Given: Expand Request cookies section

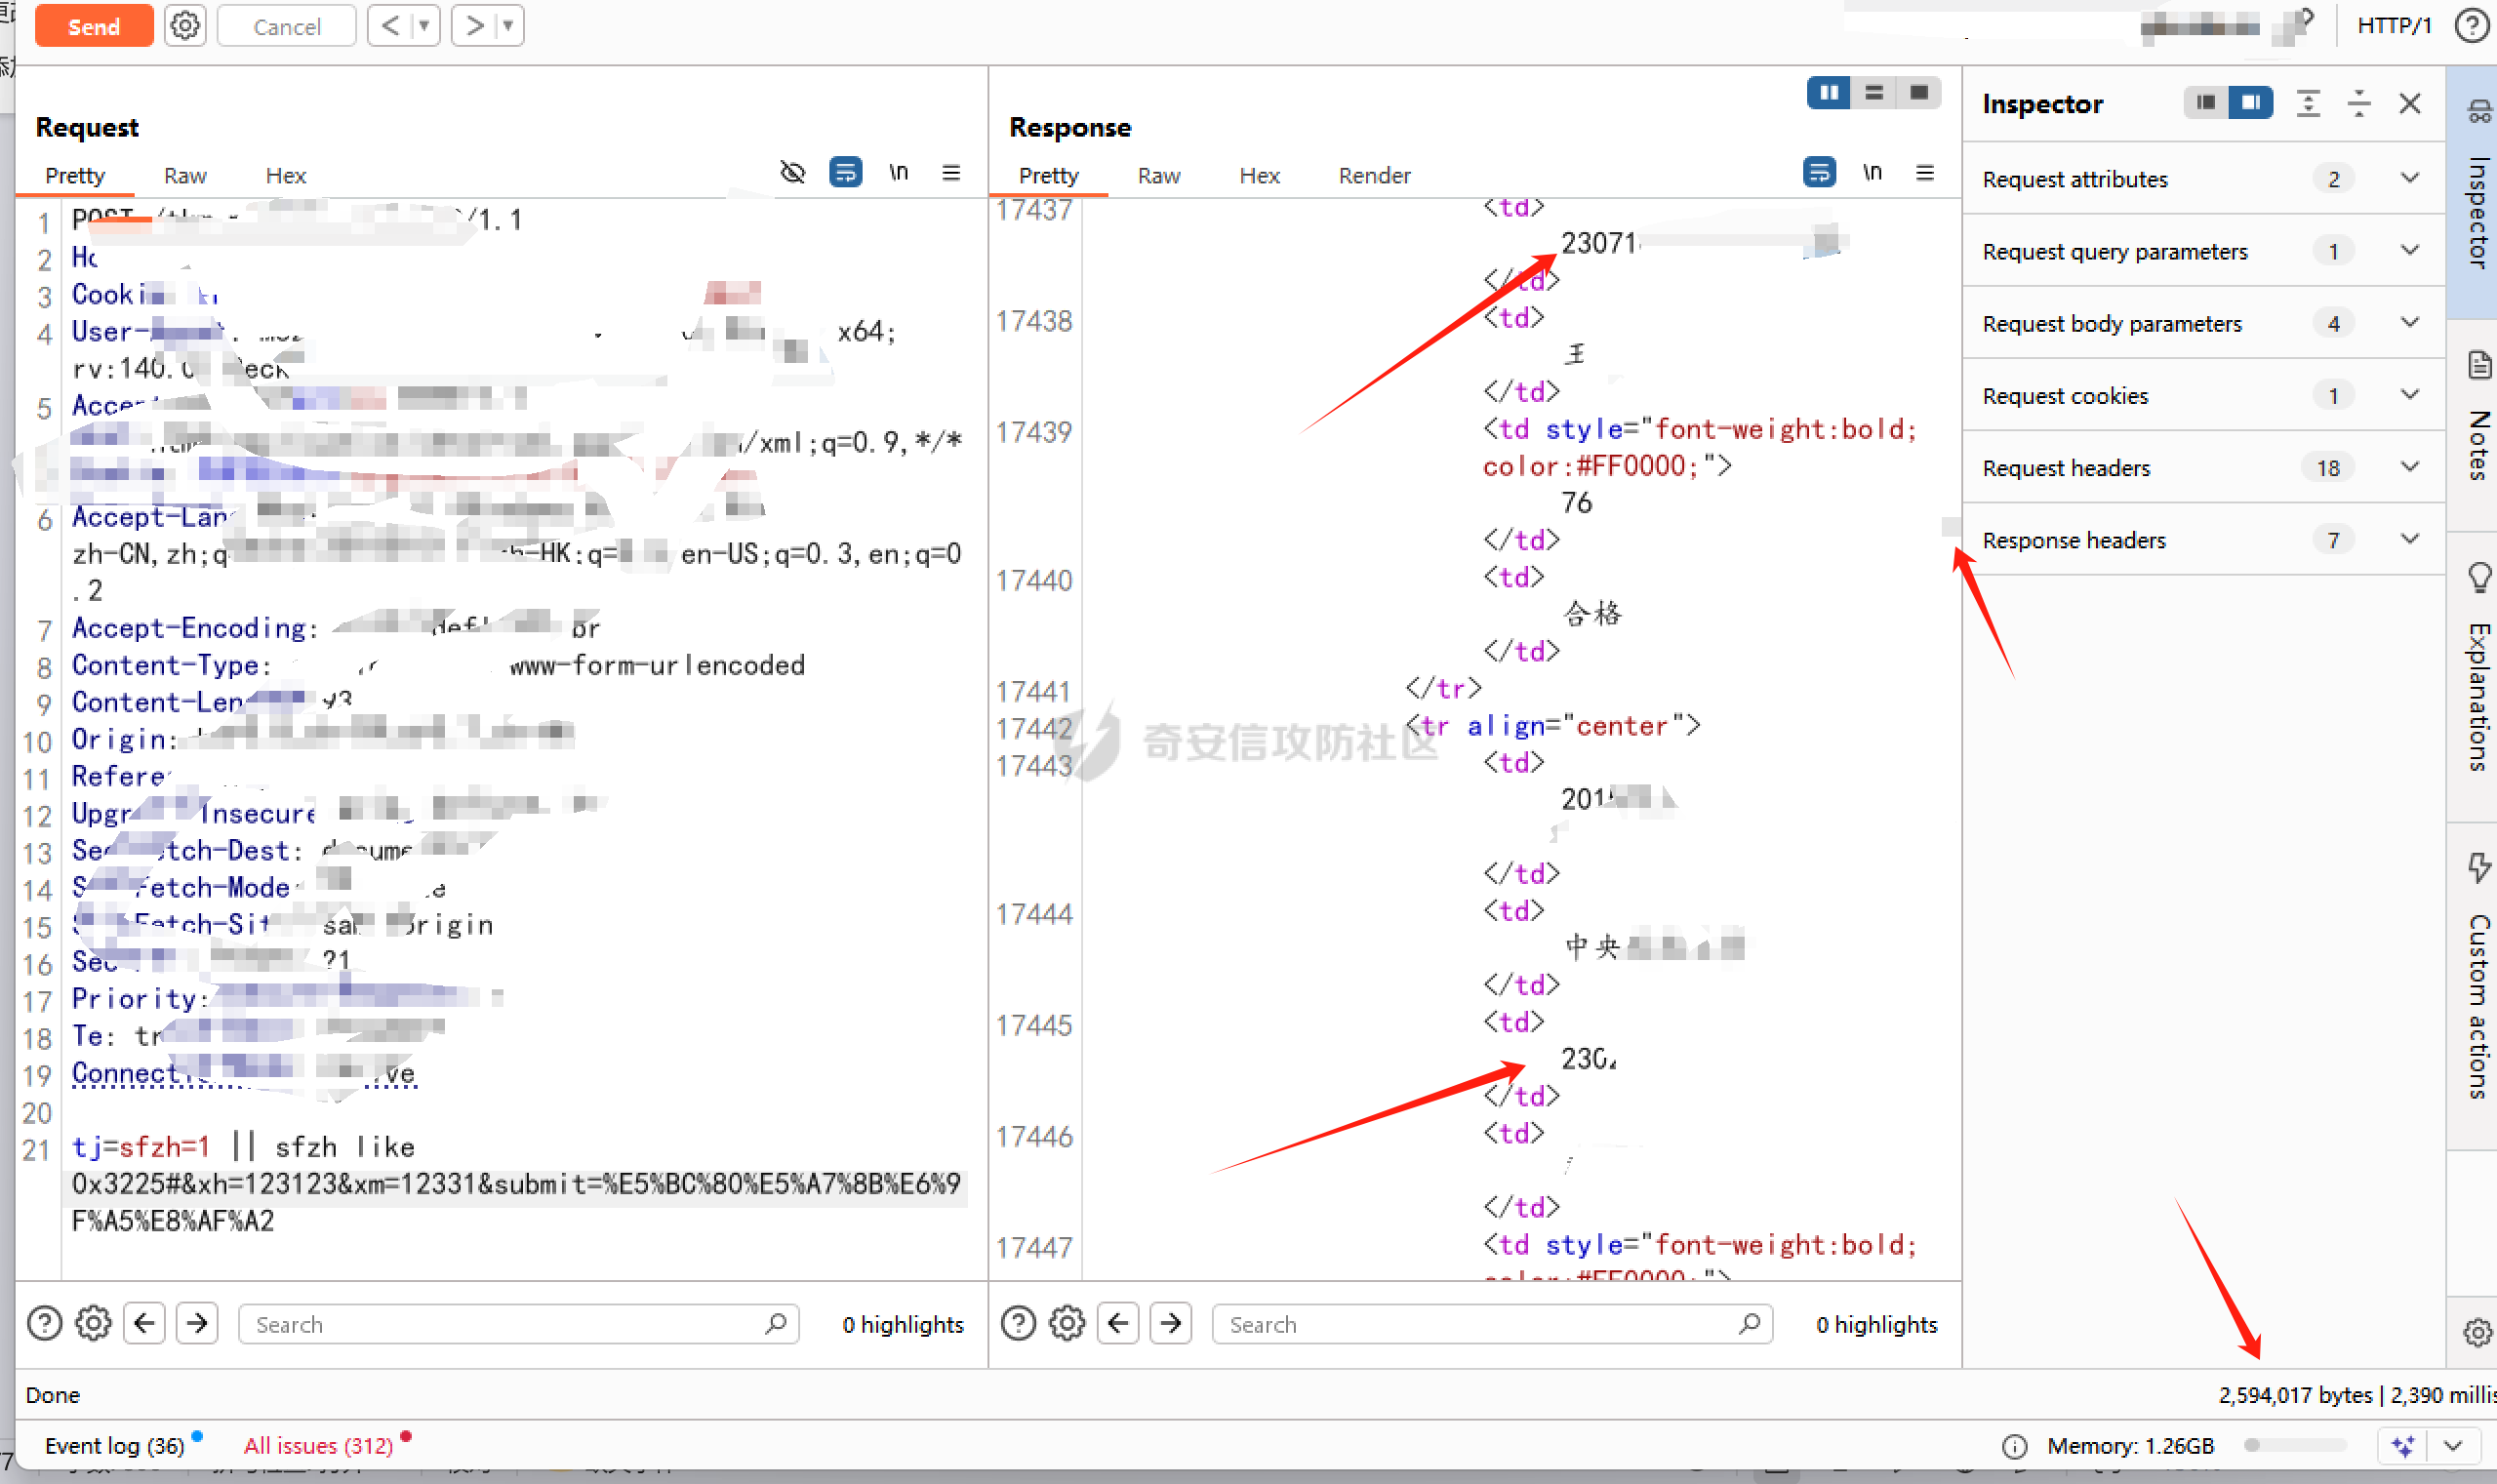Looking at the screenshot, I should tap(2203, 395).
